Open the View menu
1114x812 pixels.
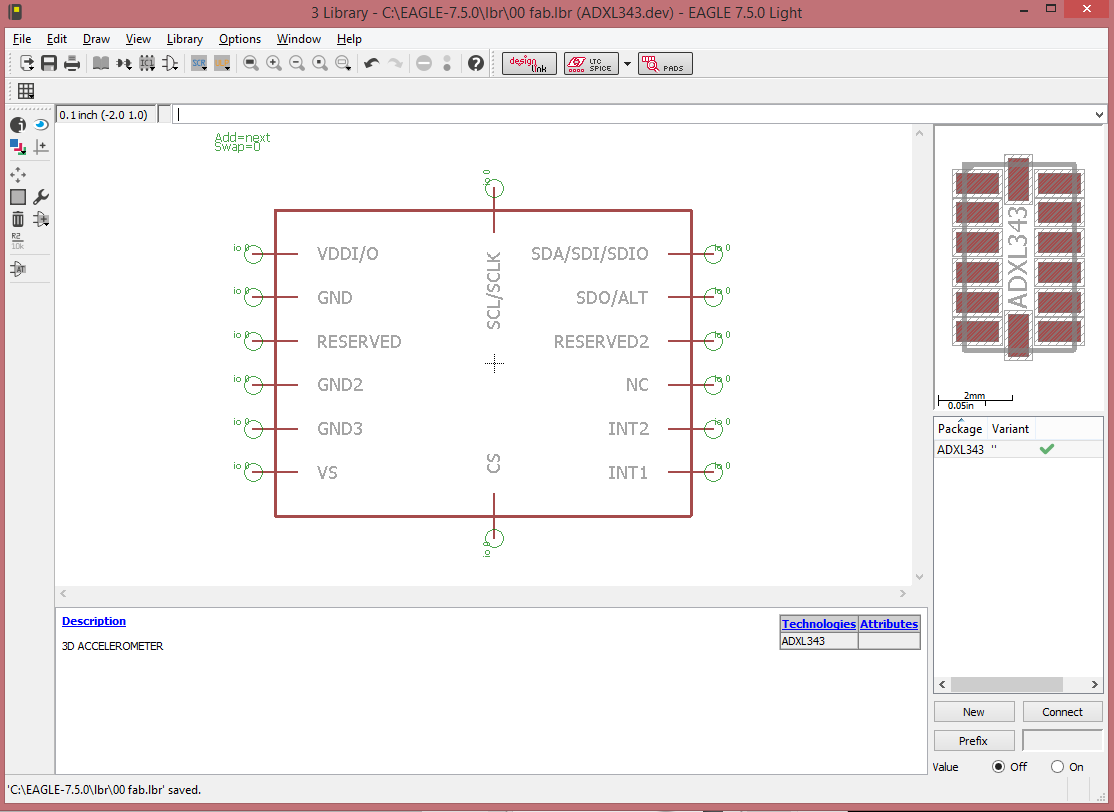click(x=138, y=39)
